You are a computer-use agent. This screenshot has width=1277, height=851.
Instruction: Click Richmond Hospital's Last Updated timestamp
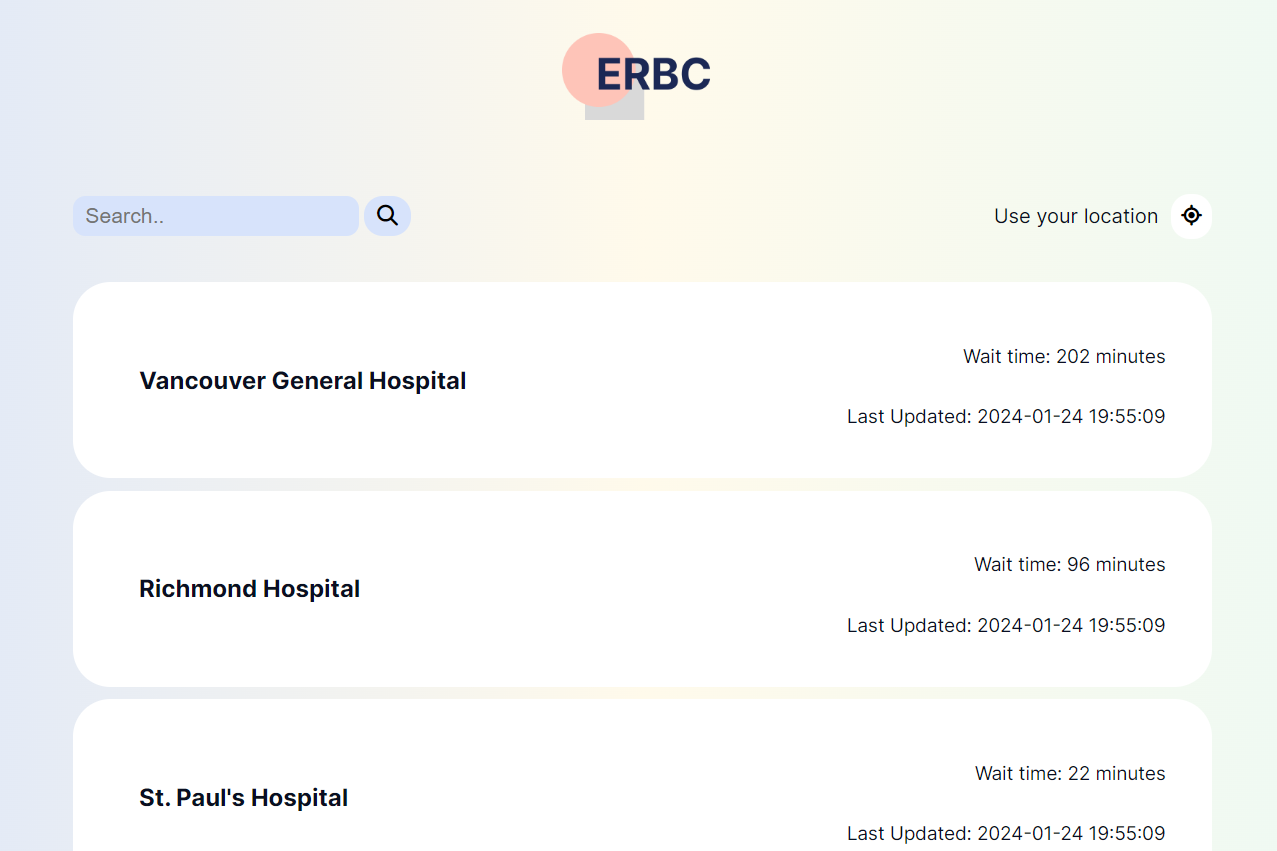point(1006,625)
